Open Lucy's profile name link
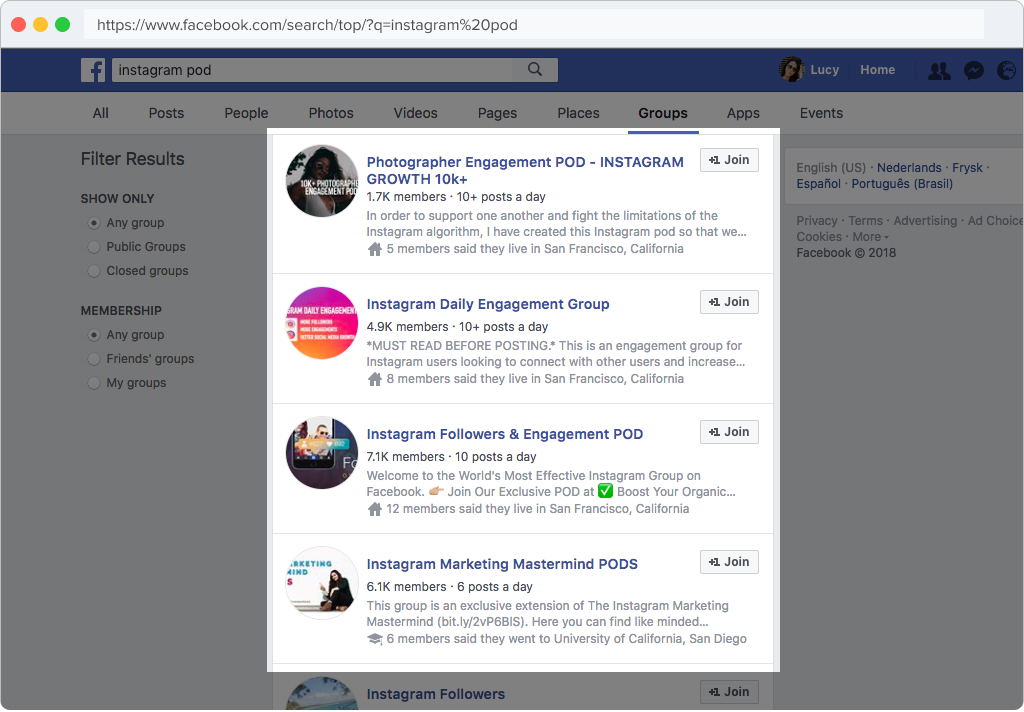Image resolution: width=1024 pixels, height=712 pixels. [824, 70]
